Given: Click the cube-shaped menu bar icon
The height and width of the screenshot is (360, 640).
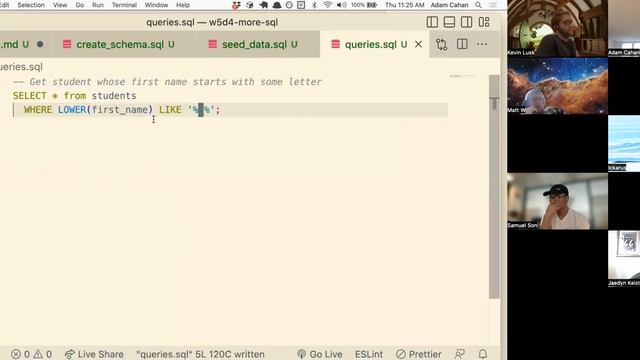Looking at the screenshot, I should [249, 5].
